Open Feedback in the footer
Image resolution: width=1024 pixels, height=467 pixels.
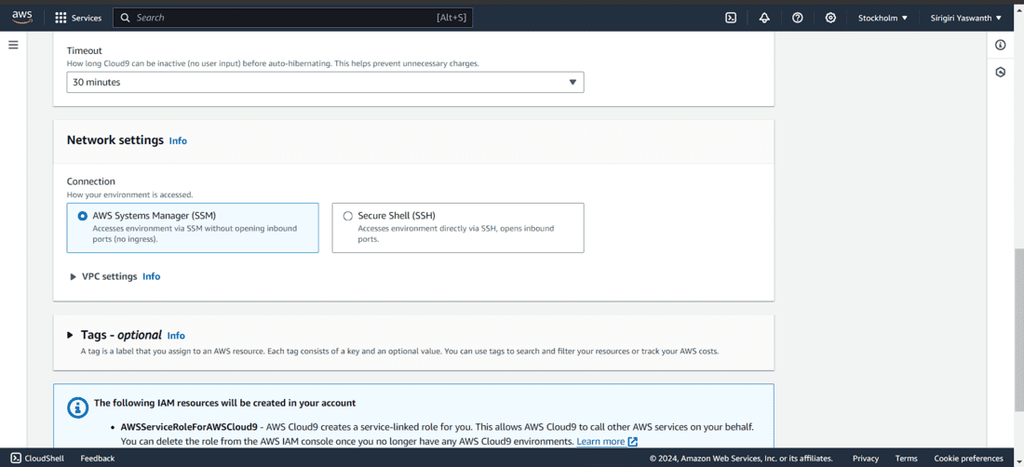(97, 458)
